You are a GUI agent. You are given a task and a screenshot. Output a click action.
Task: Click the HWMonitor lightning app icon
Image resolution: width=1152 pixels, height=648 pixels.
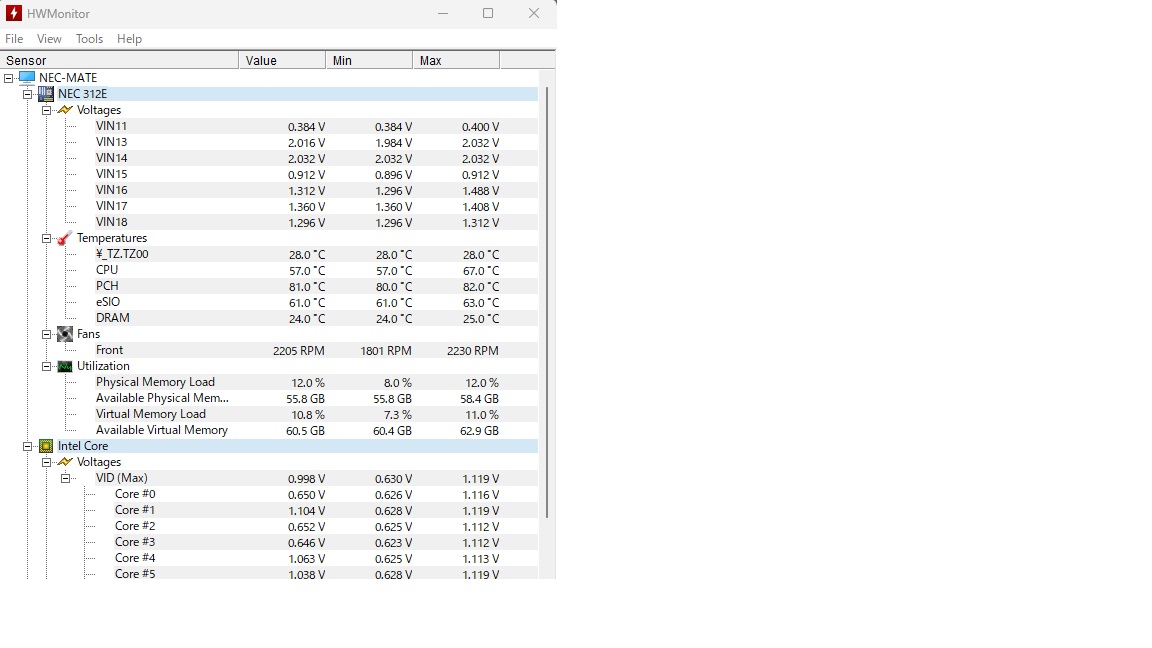coord(14,13)
